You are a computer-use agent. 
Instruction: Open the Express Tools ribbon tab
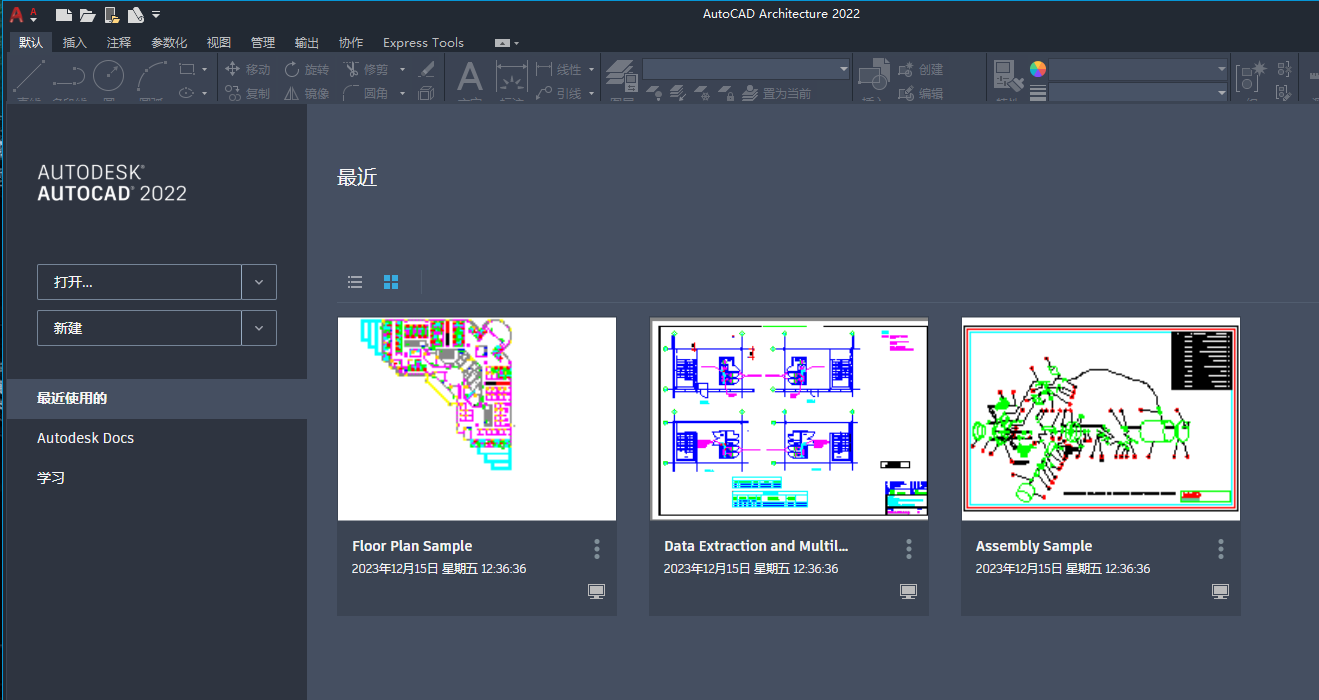click(x=423, y=42)
